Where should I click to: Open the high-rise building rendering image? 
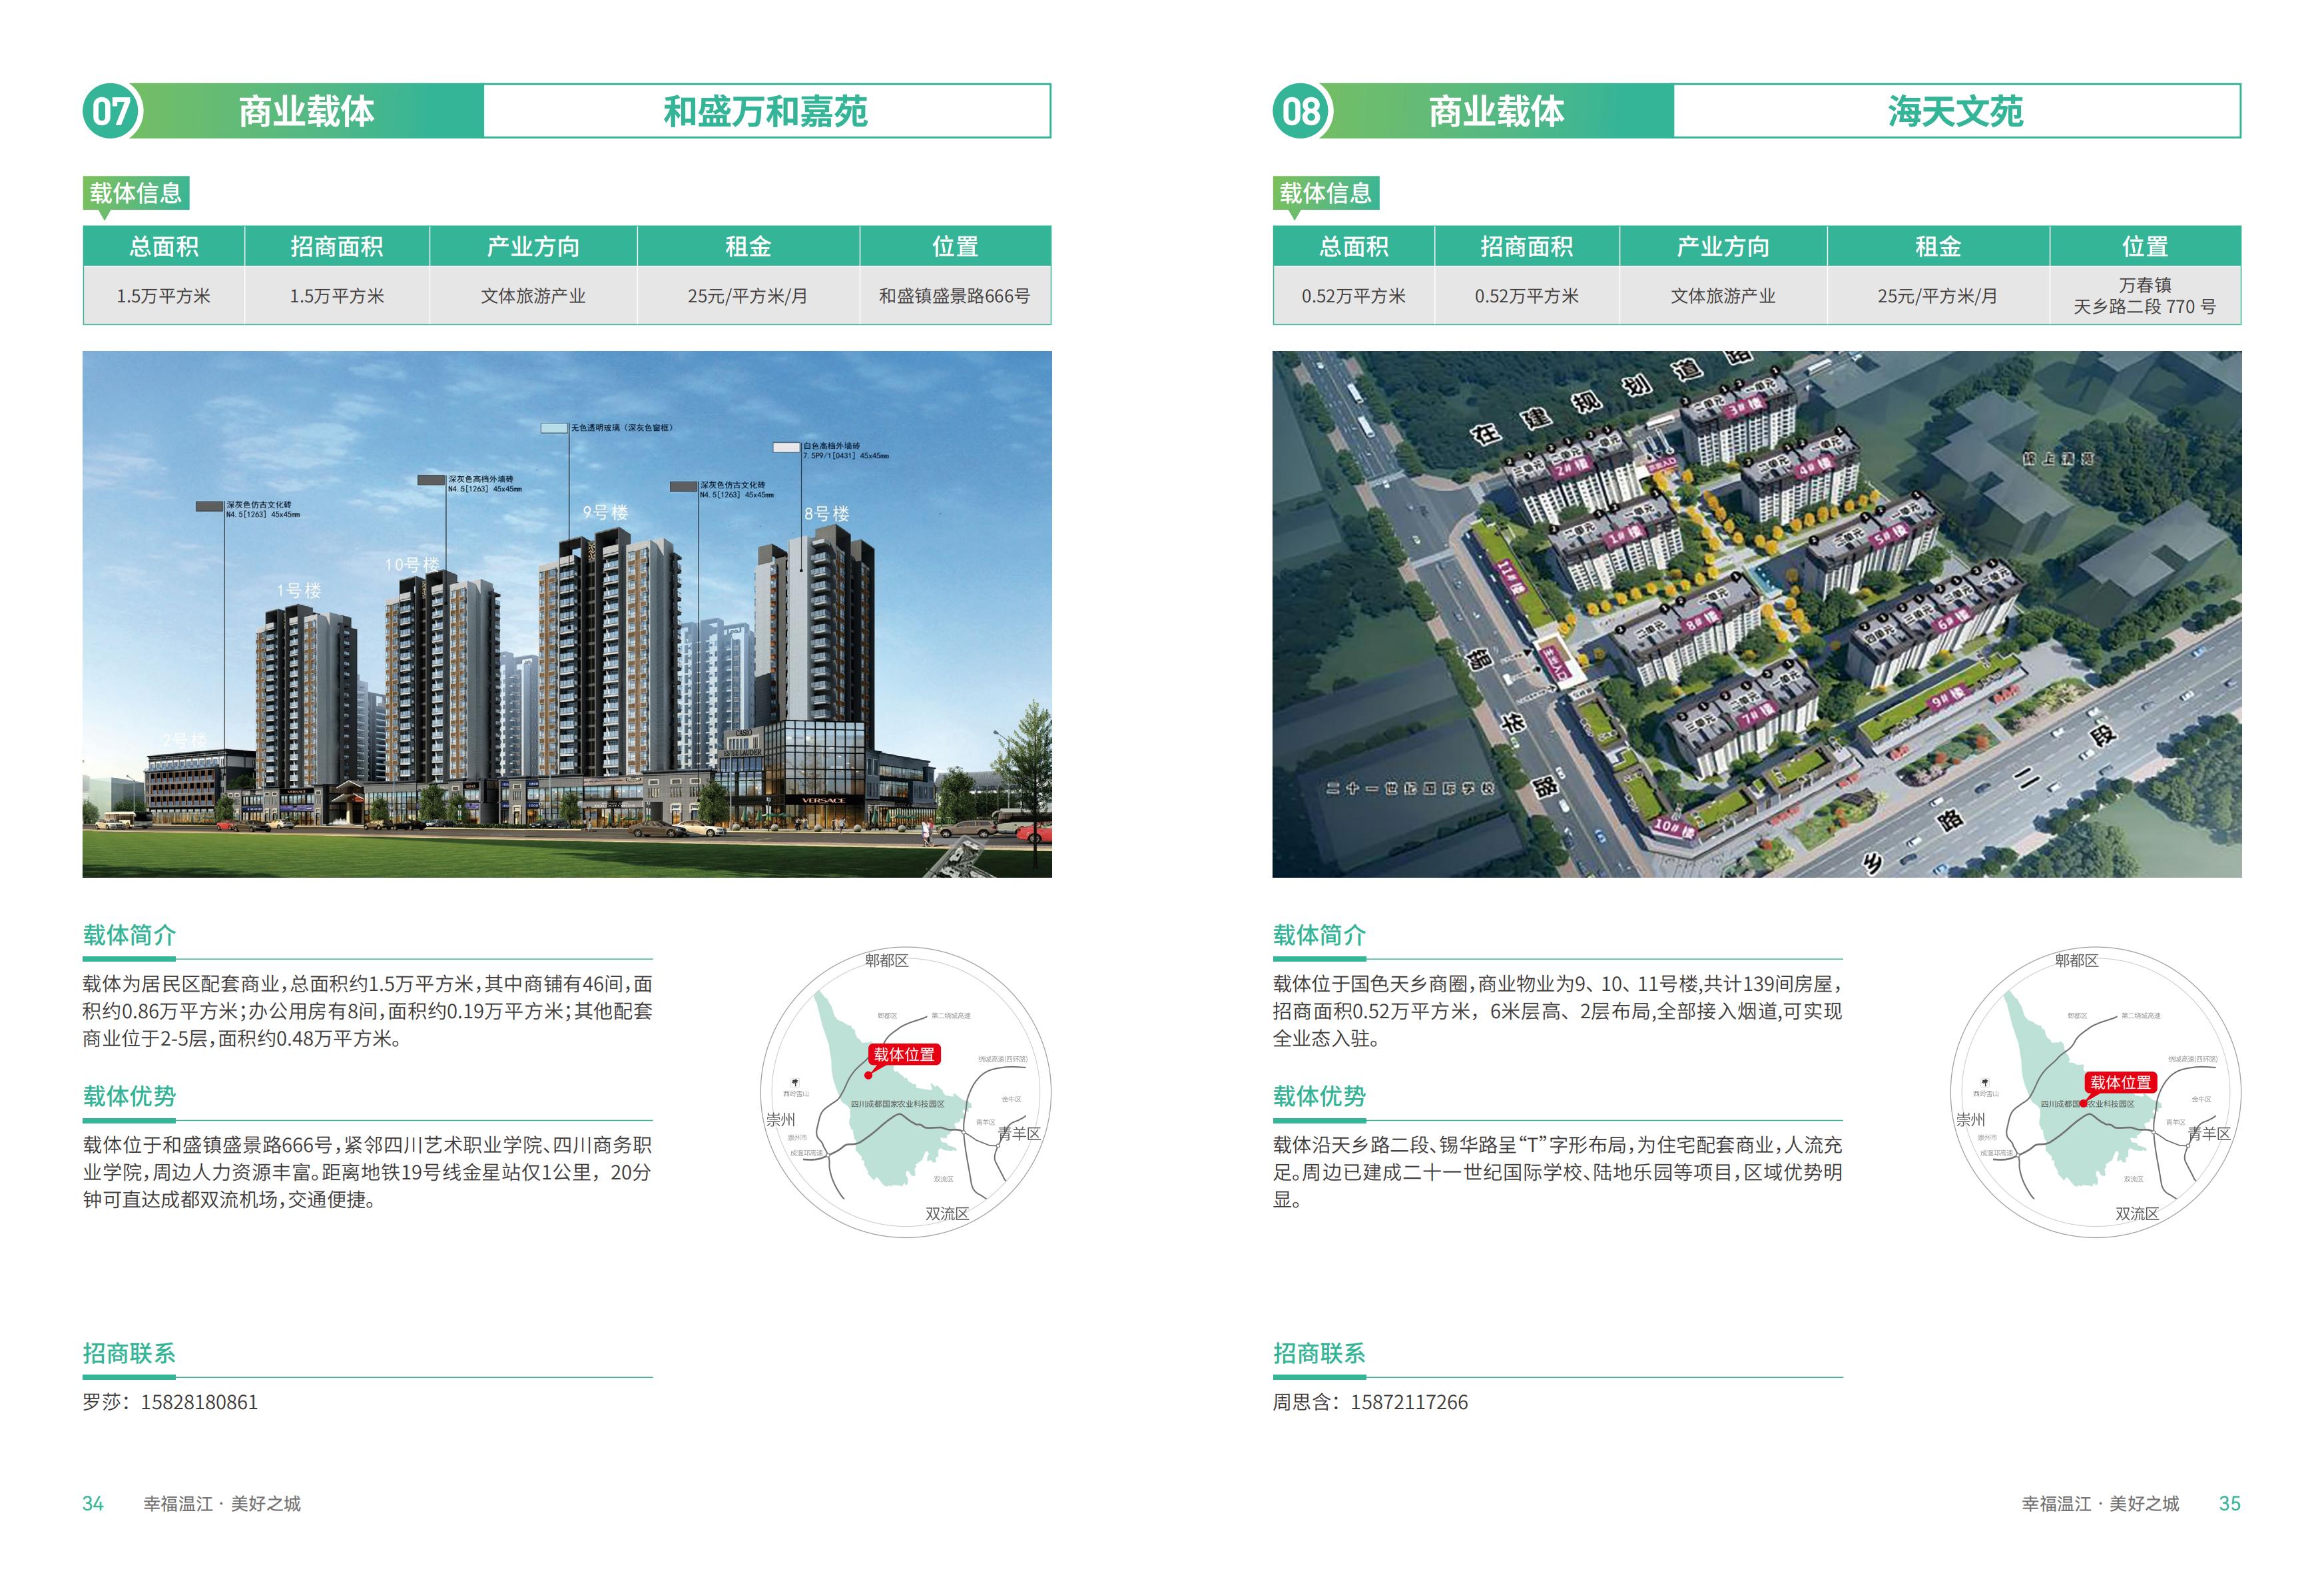(566, 614)
